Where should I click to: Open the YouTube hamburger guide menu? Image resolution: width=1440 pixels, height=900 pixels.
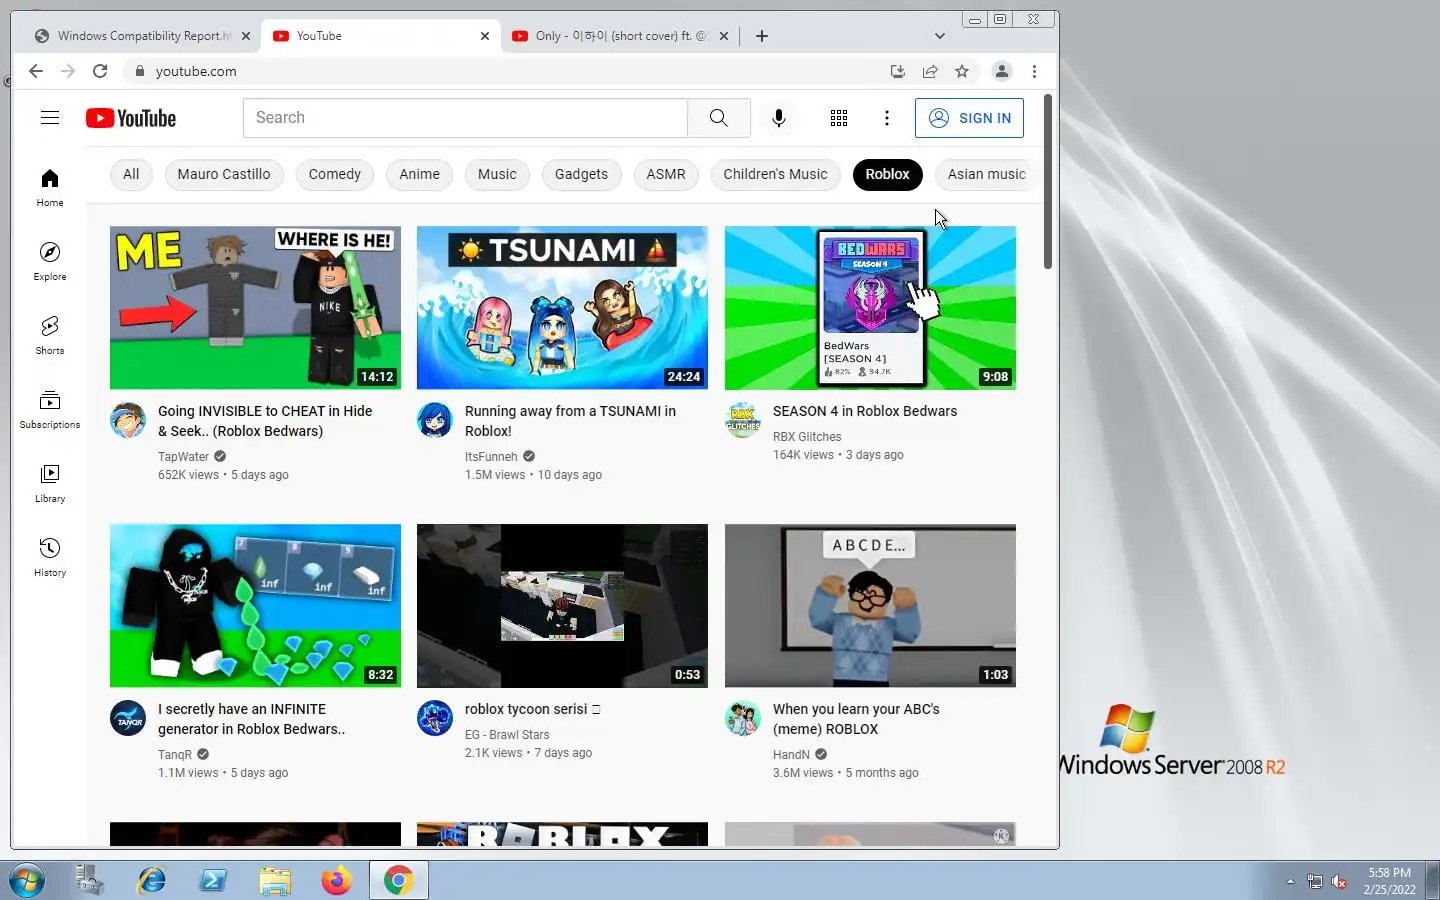tap(50, 118)
